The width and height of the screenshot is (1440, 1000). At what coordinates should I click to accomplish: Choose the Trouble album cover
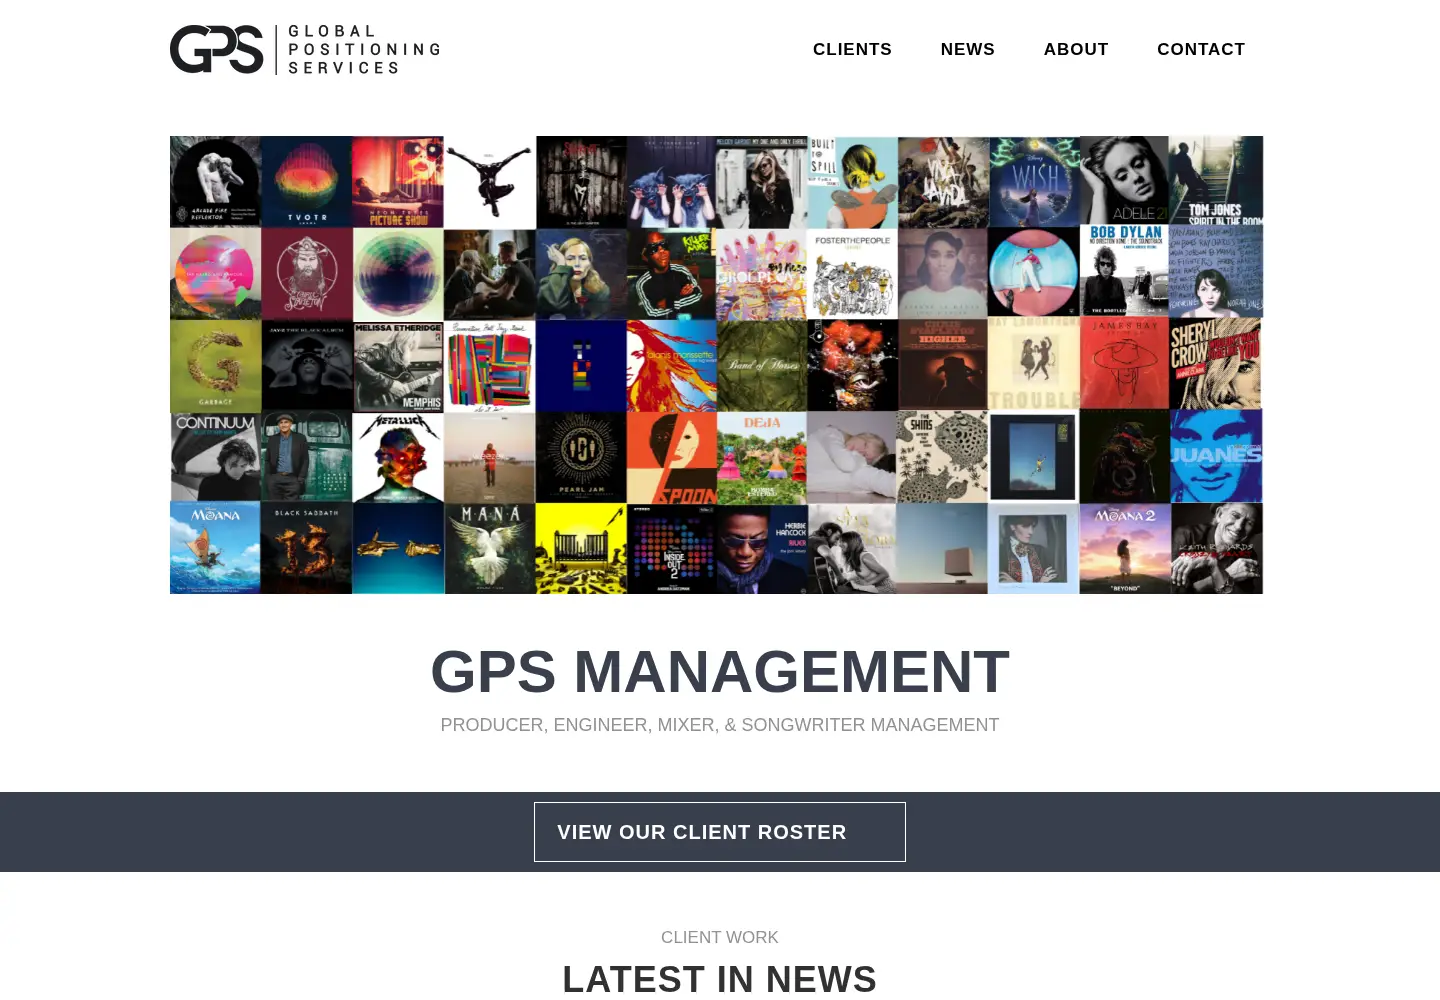1034,365
